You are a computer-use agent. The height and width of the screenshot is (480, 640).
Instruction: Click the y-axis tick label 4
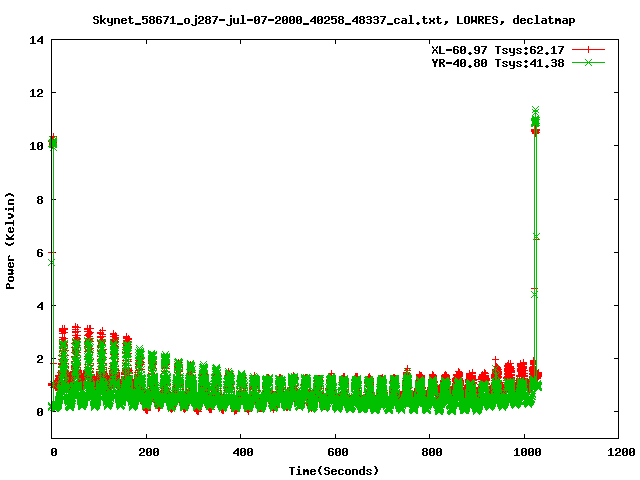tap(40, 306)
